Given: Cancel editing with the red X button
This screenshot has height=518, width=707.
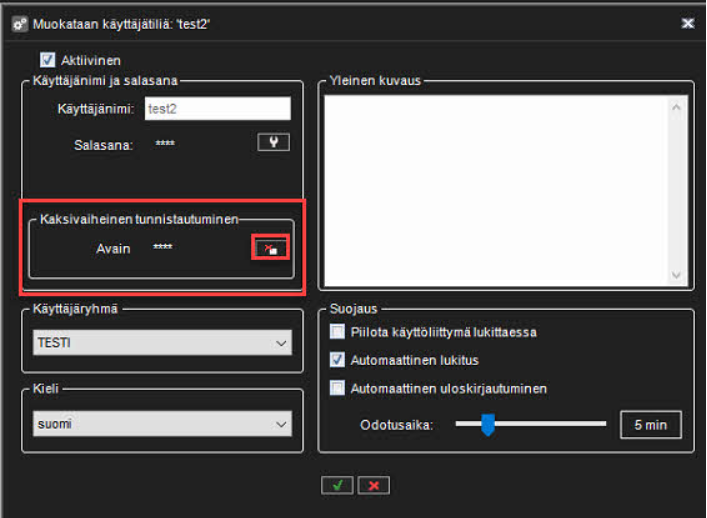Looking at the screenshot, I should pos(373,485).
